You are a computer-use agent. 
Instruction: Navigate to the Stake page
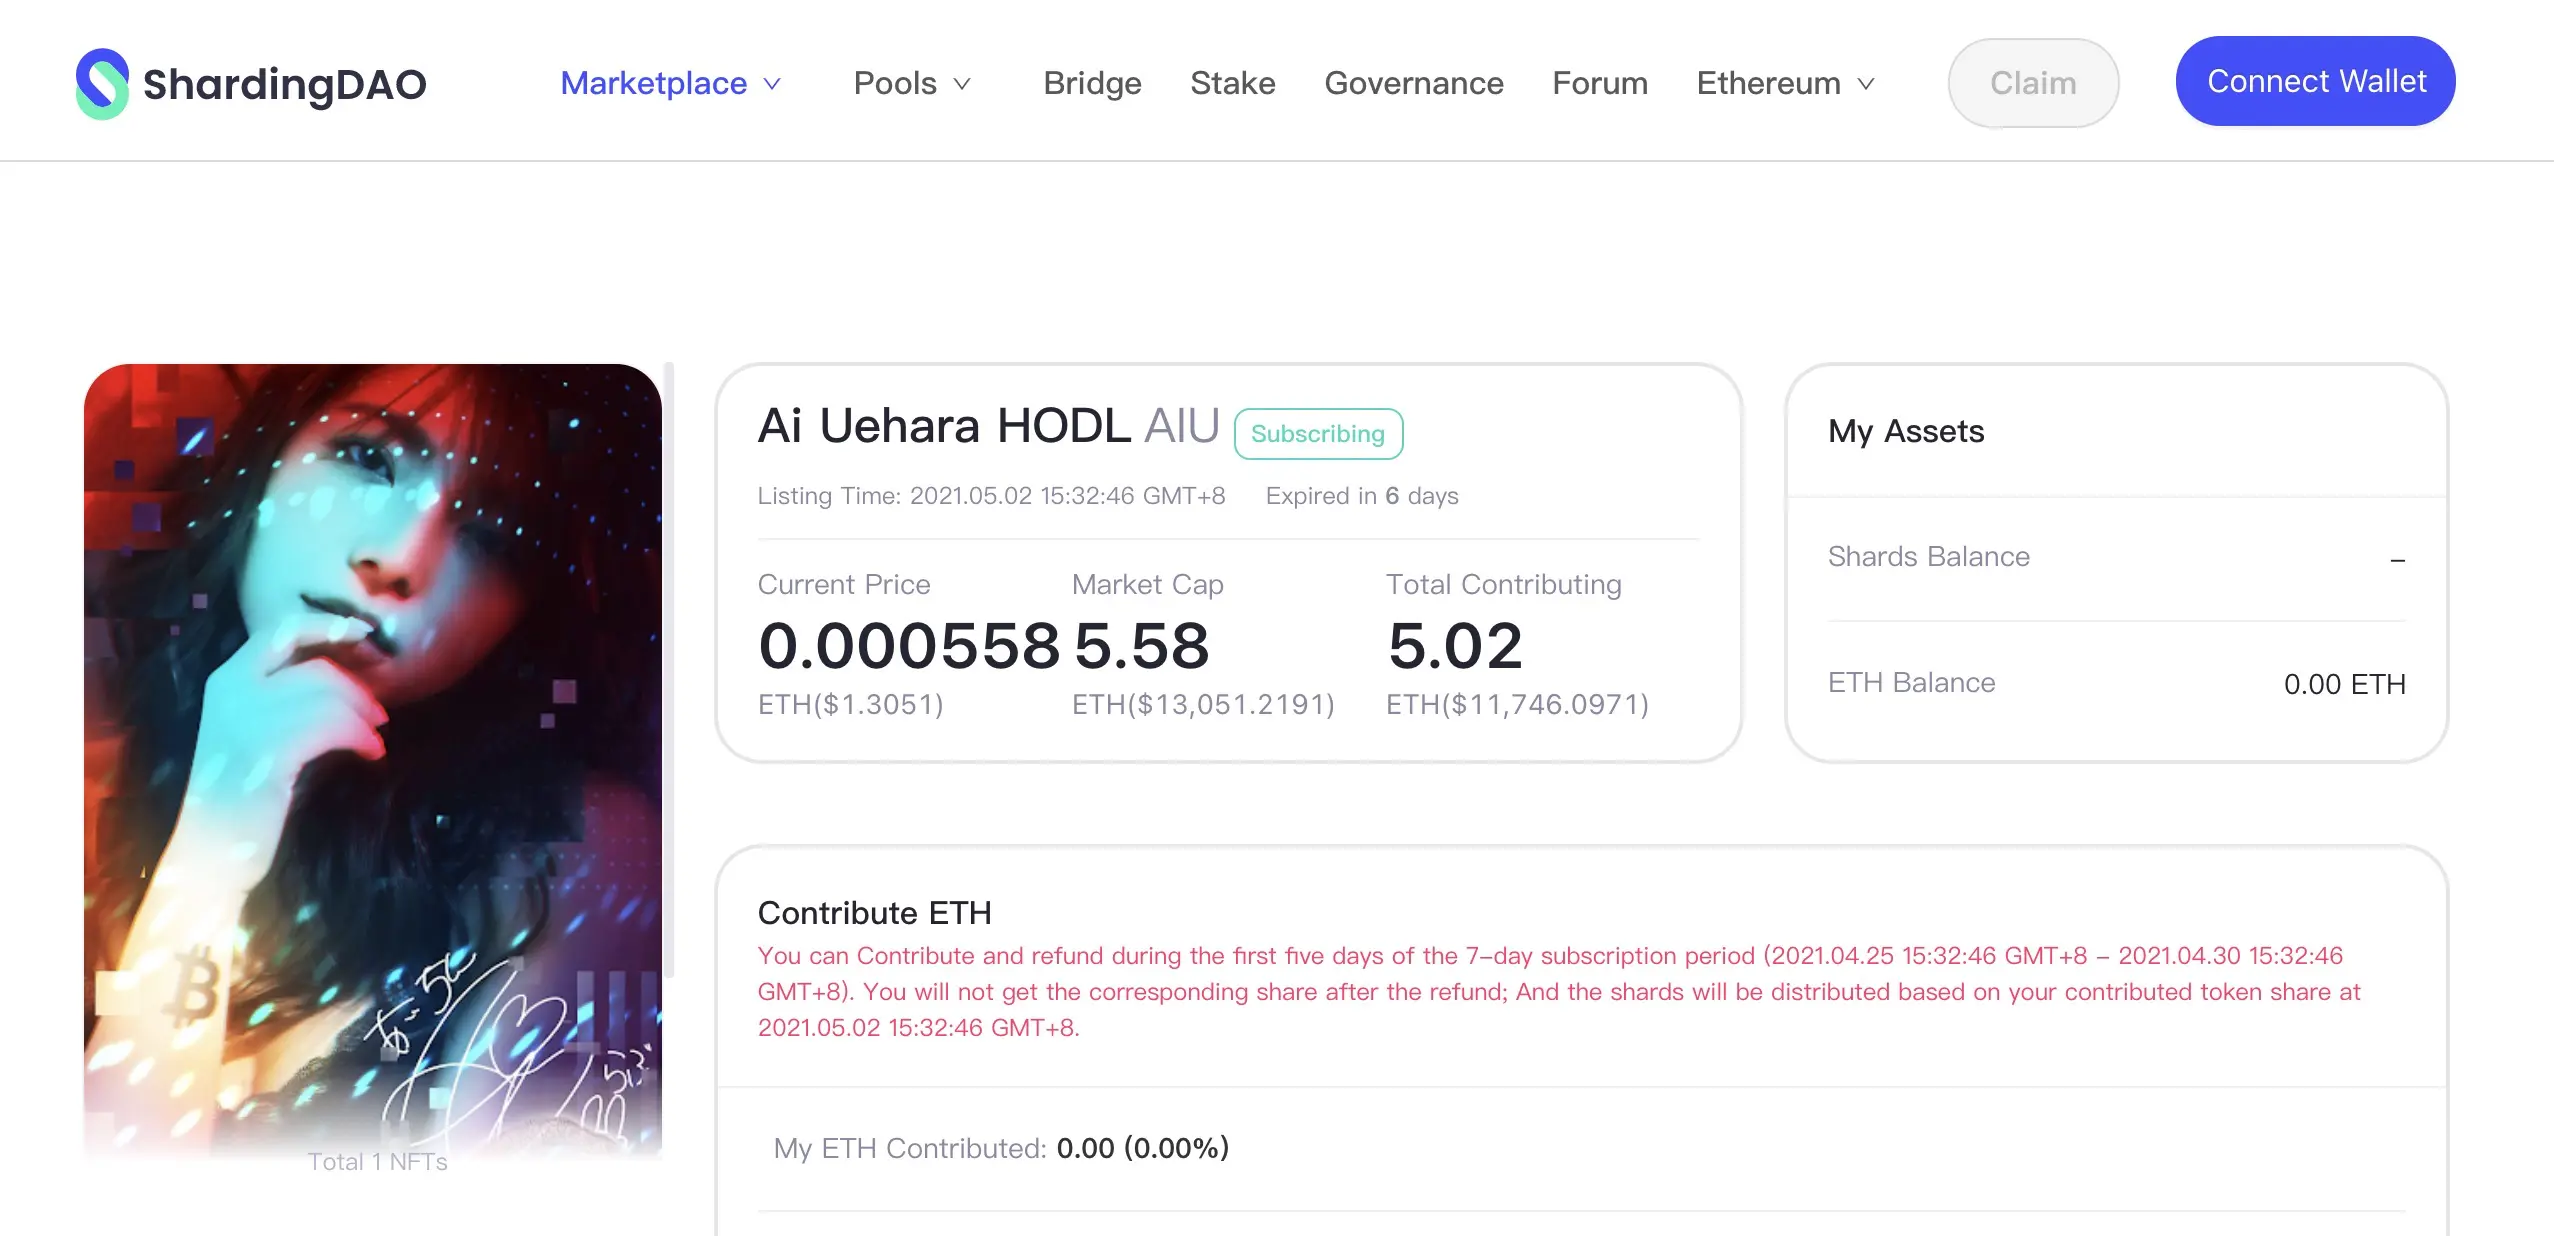pyautogui.click(x=1233, y=83)
